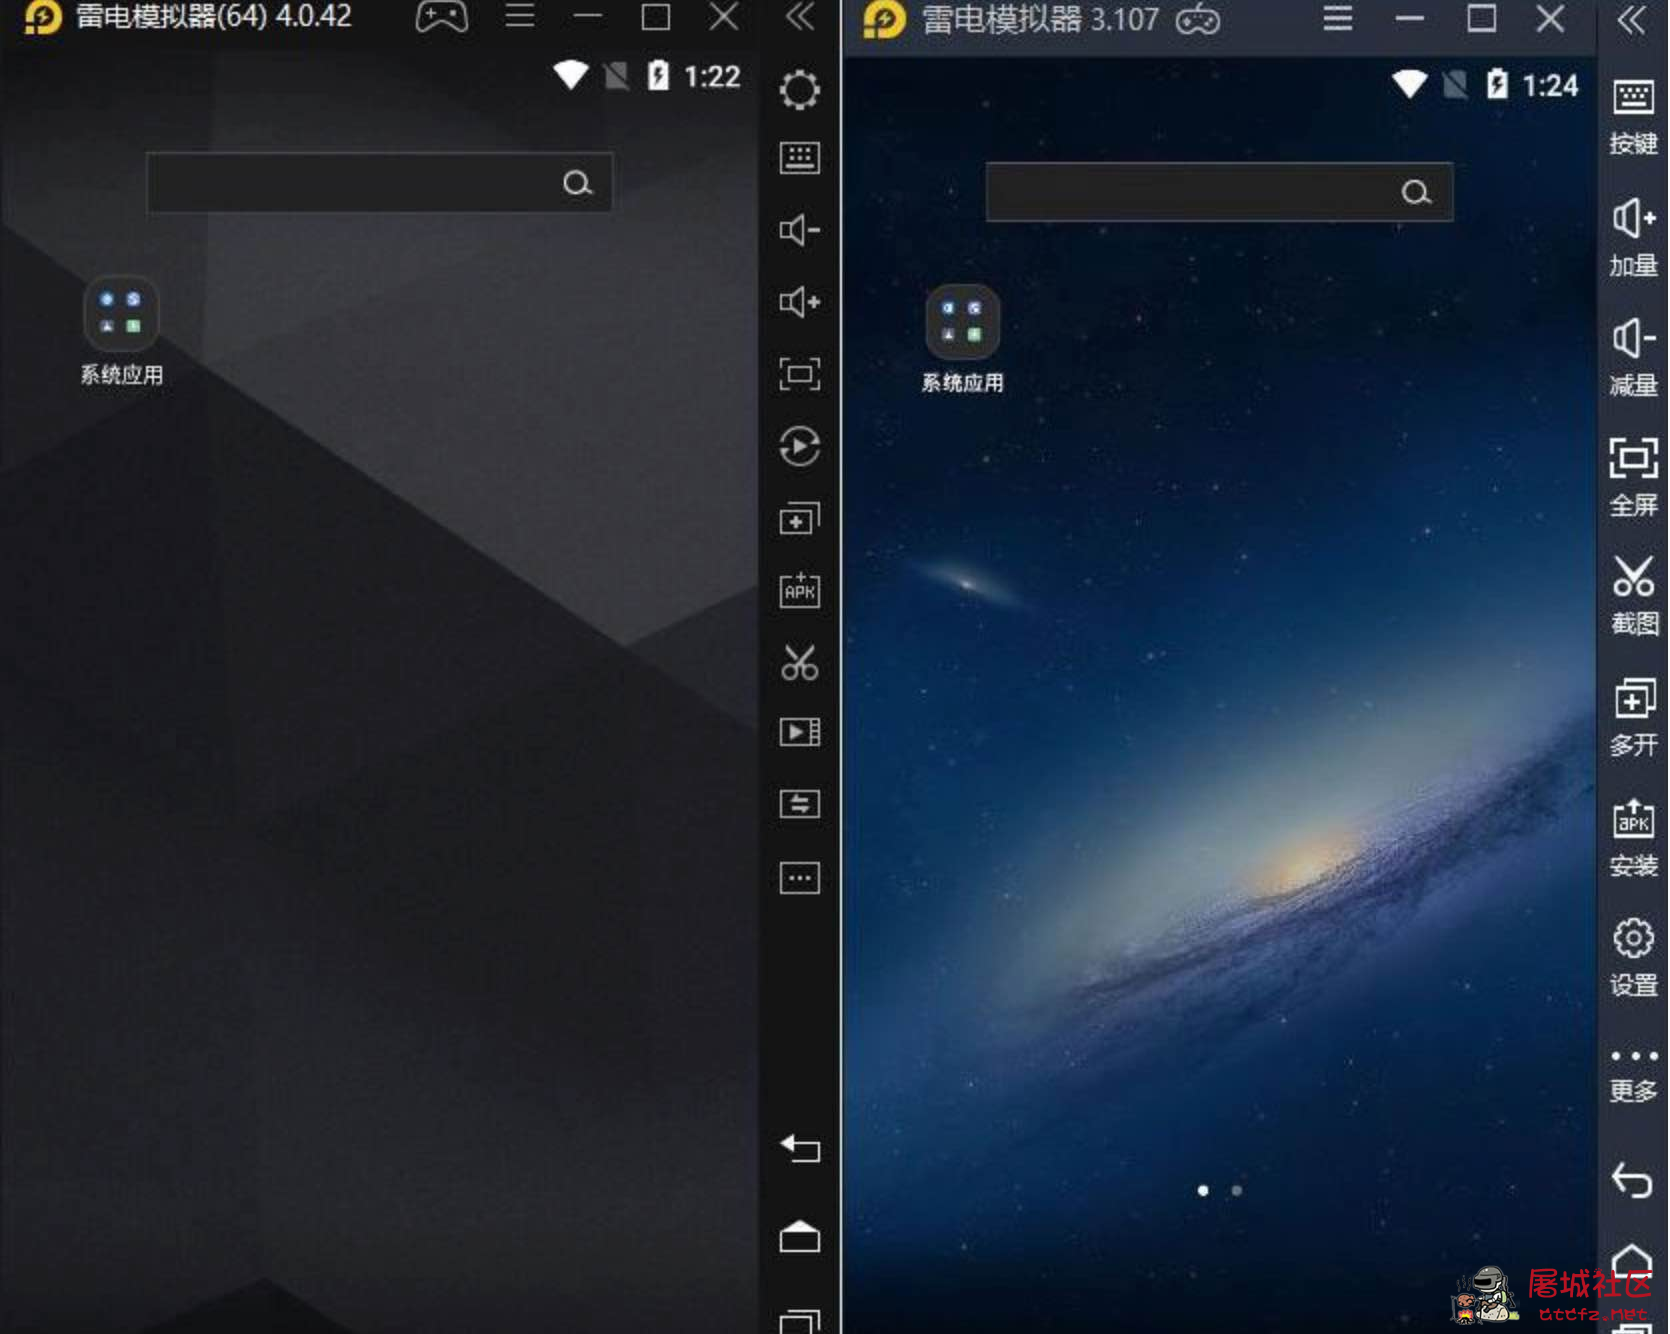Click 按键 keyboard button in right sidebar

pos(1633,117)
